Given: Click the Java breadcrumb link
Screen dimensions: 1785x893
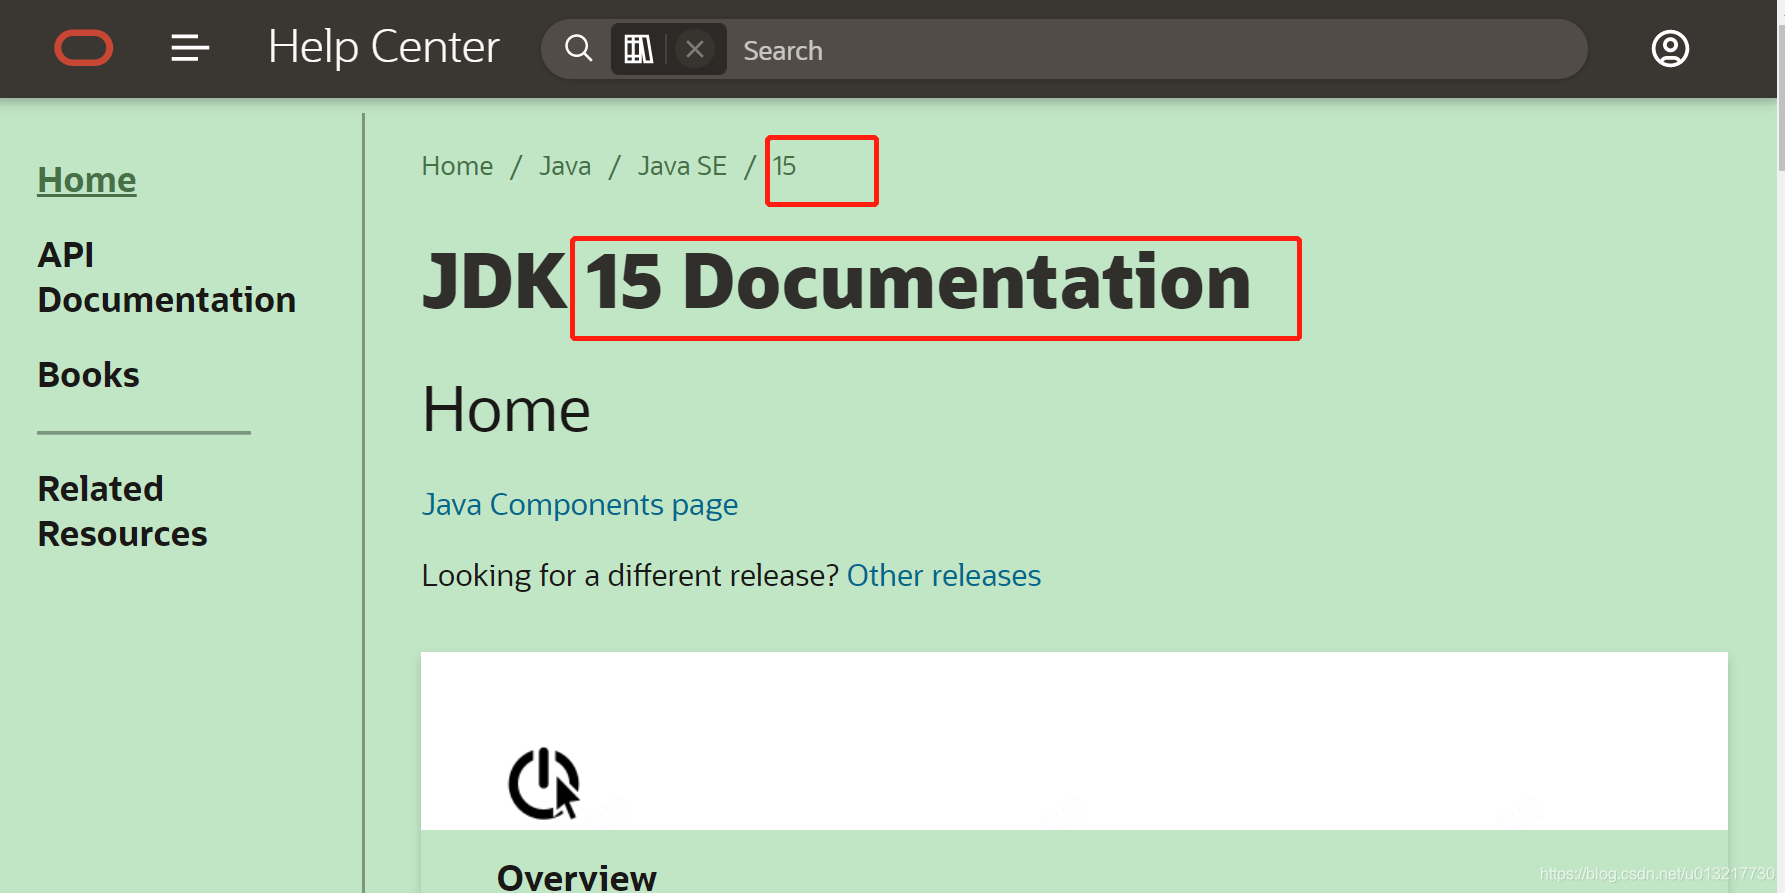Looking at the screenshot, I should pyautogui.click(x=565, y=166).
